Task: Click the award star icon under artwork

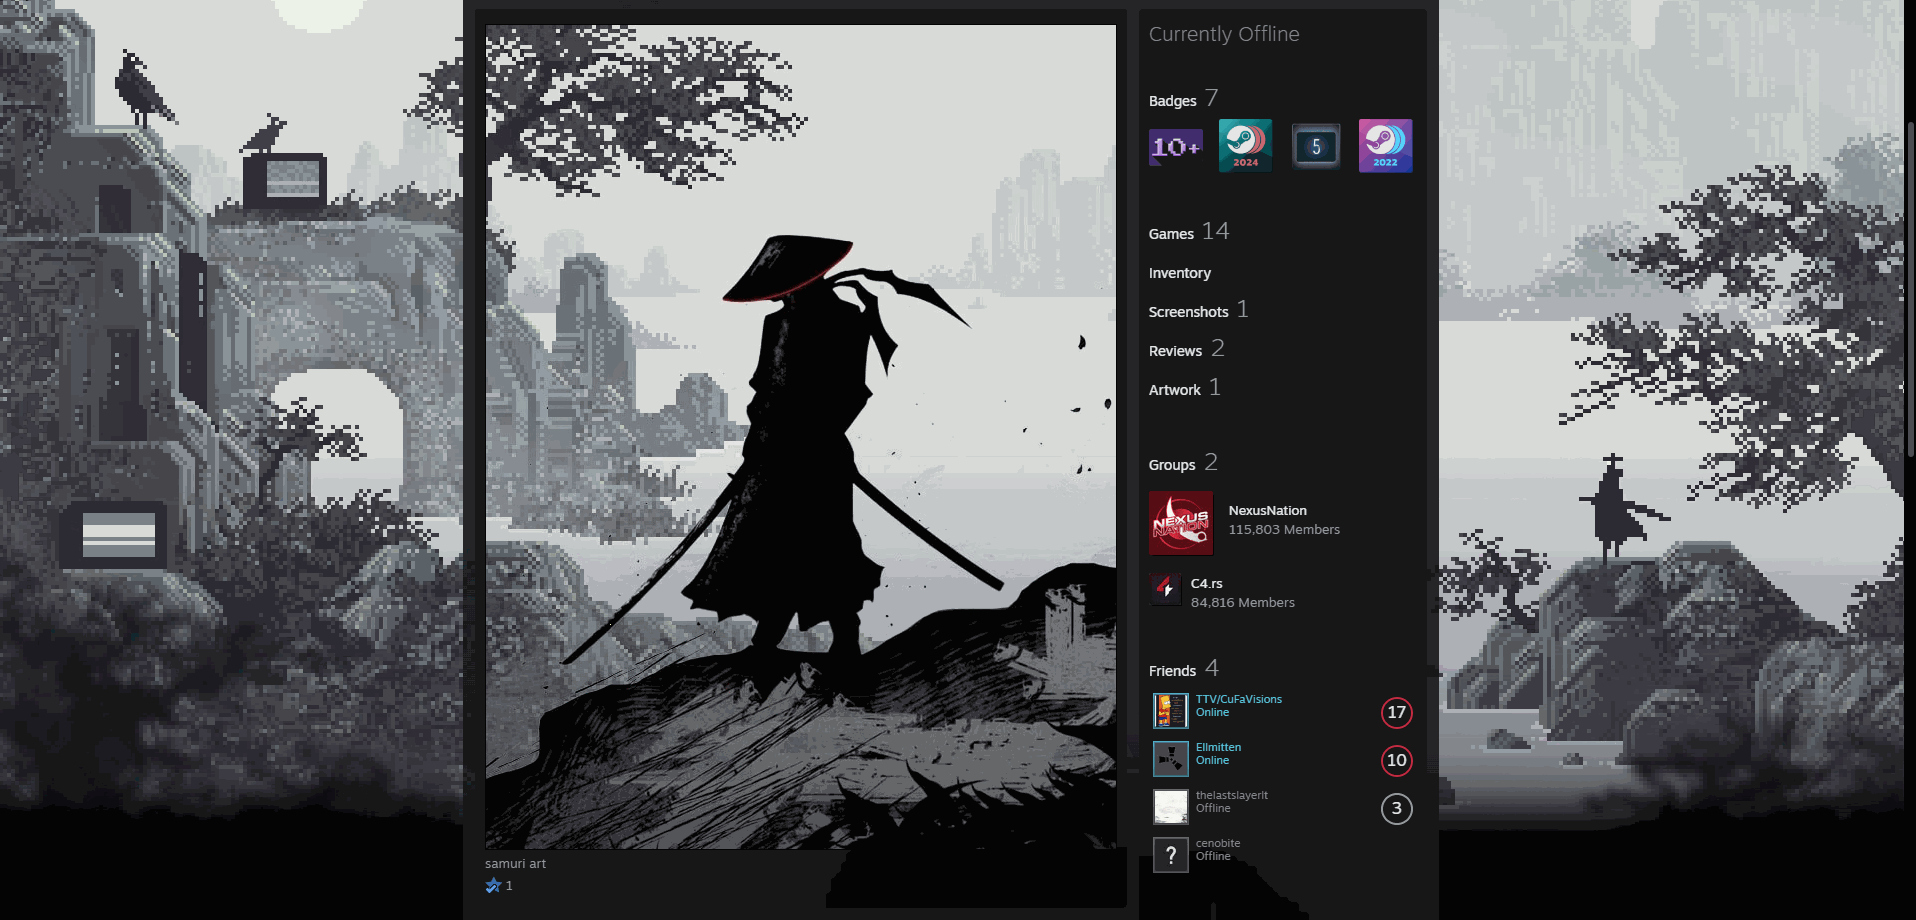Action: [x=493, y=885]
